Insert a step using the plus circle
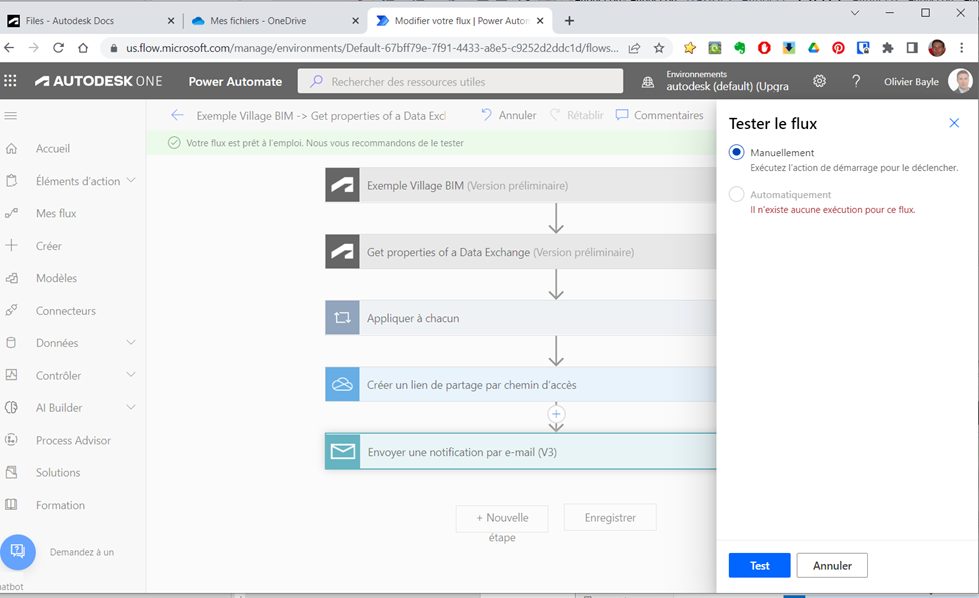This screenshot has height=598, width=979. pyautogui.click(x=556, y=414)
